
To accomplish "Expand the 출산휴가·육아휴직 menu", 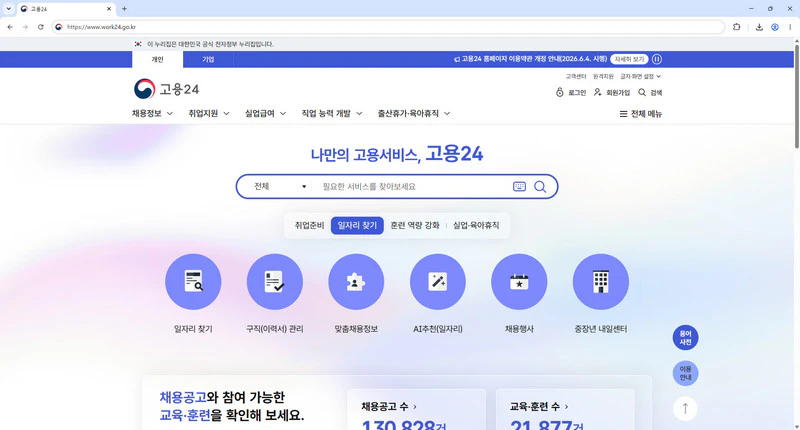I will point(414,113).
